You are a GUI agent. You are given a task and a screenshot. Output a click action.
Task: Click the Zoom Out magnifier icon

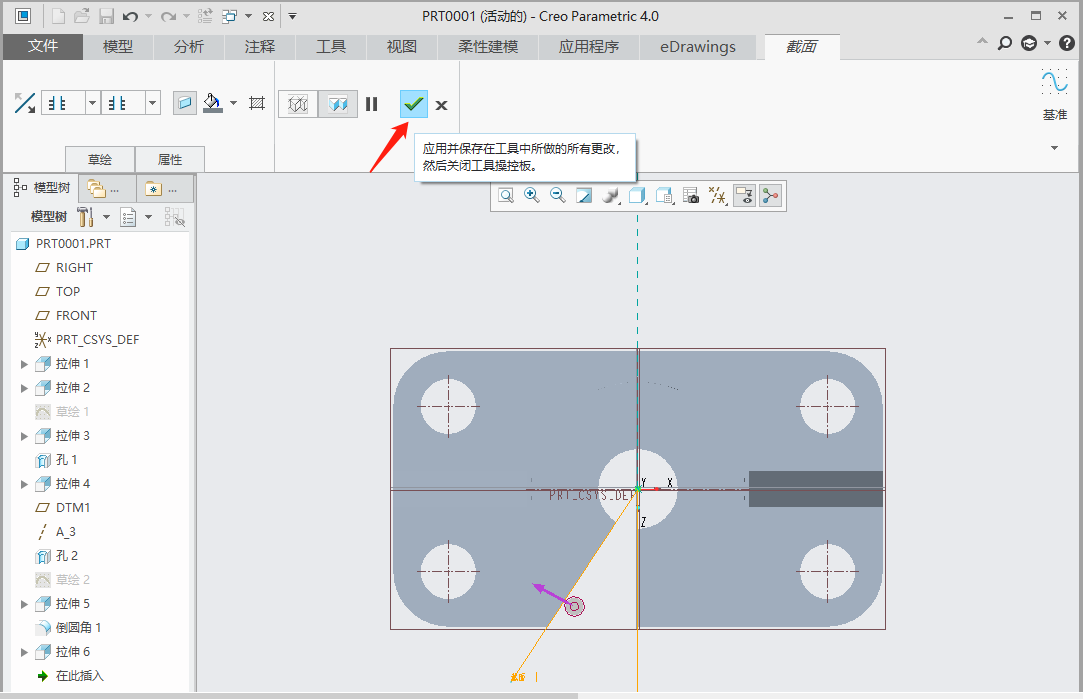557,196
